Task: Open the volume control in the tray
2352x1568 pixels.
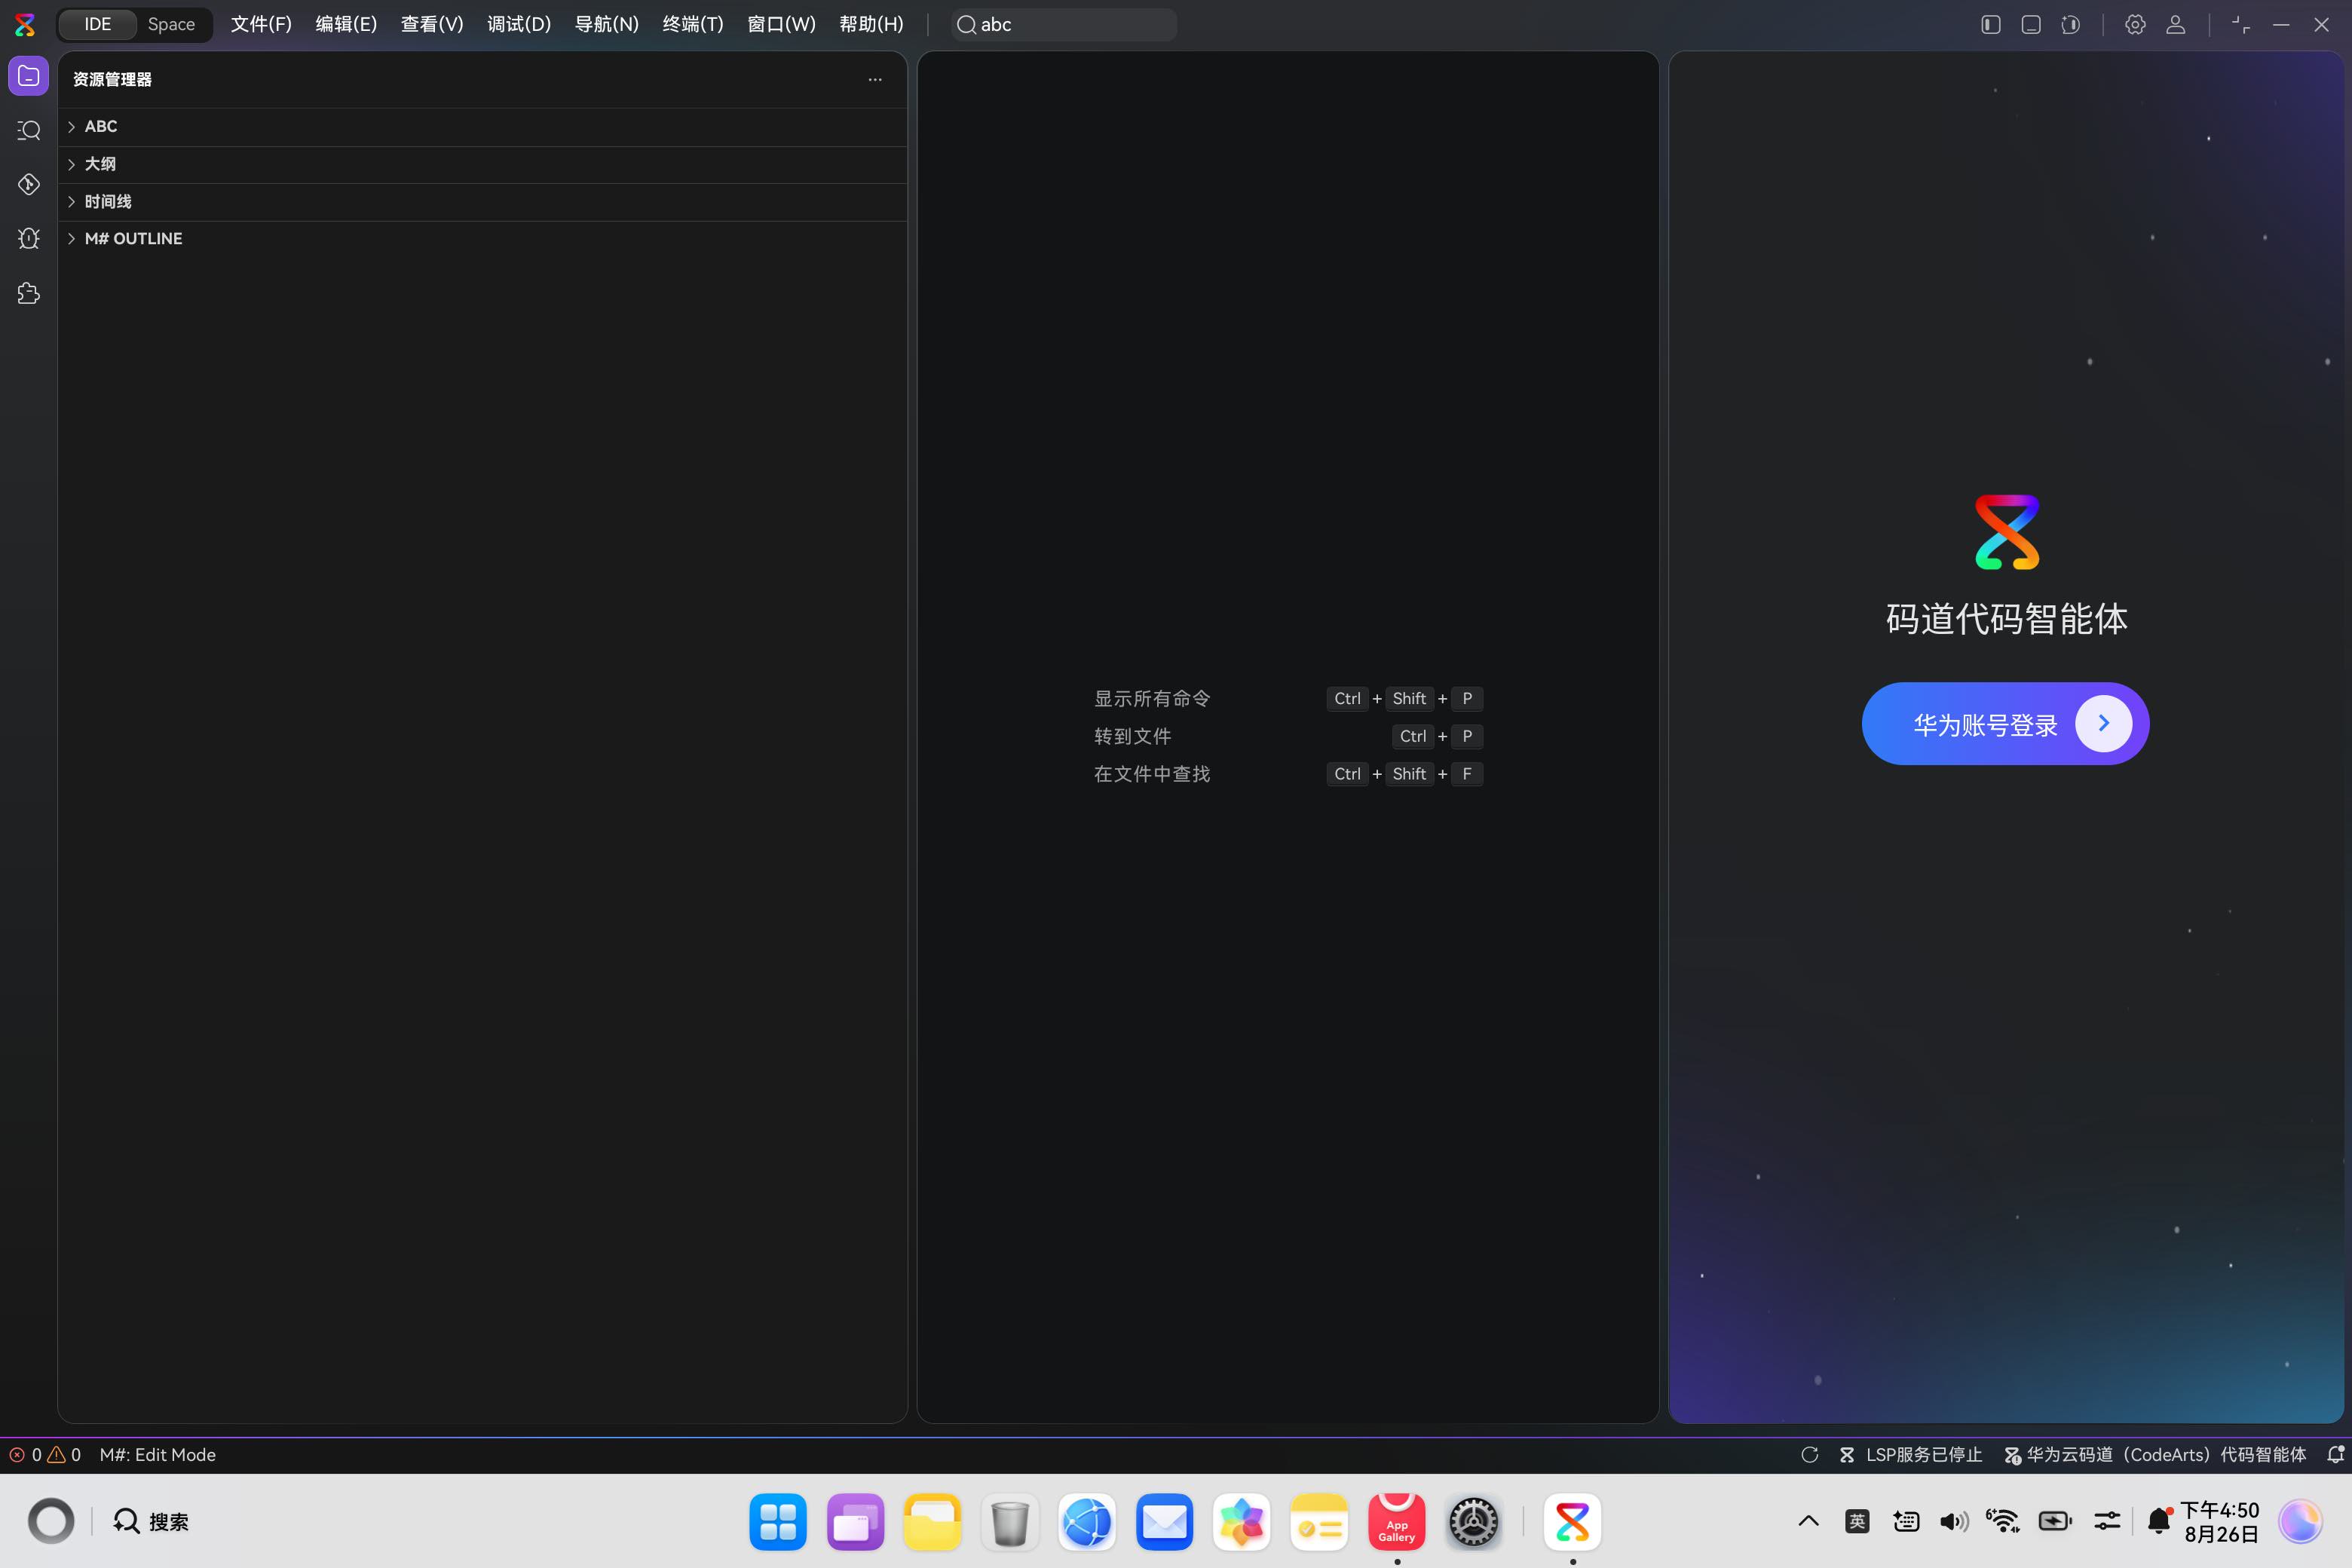Action: point(1954,1521)
